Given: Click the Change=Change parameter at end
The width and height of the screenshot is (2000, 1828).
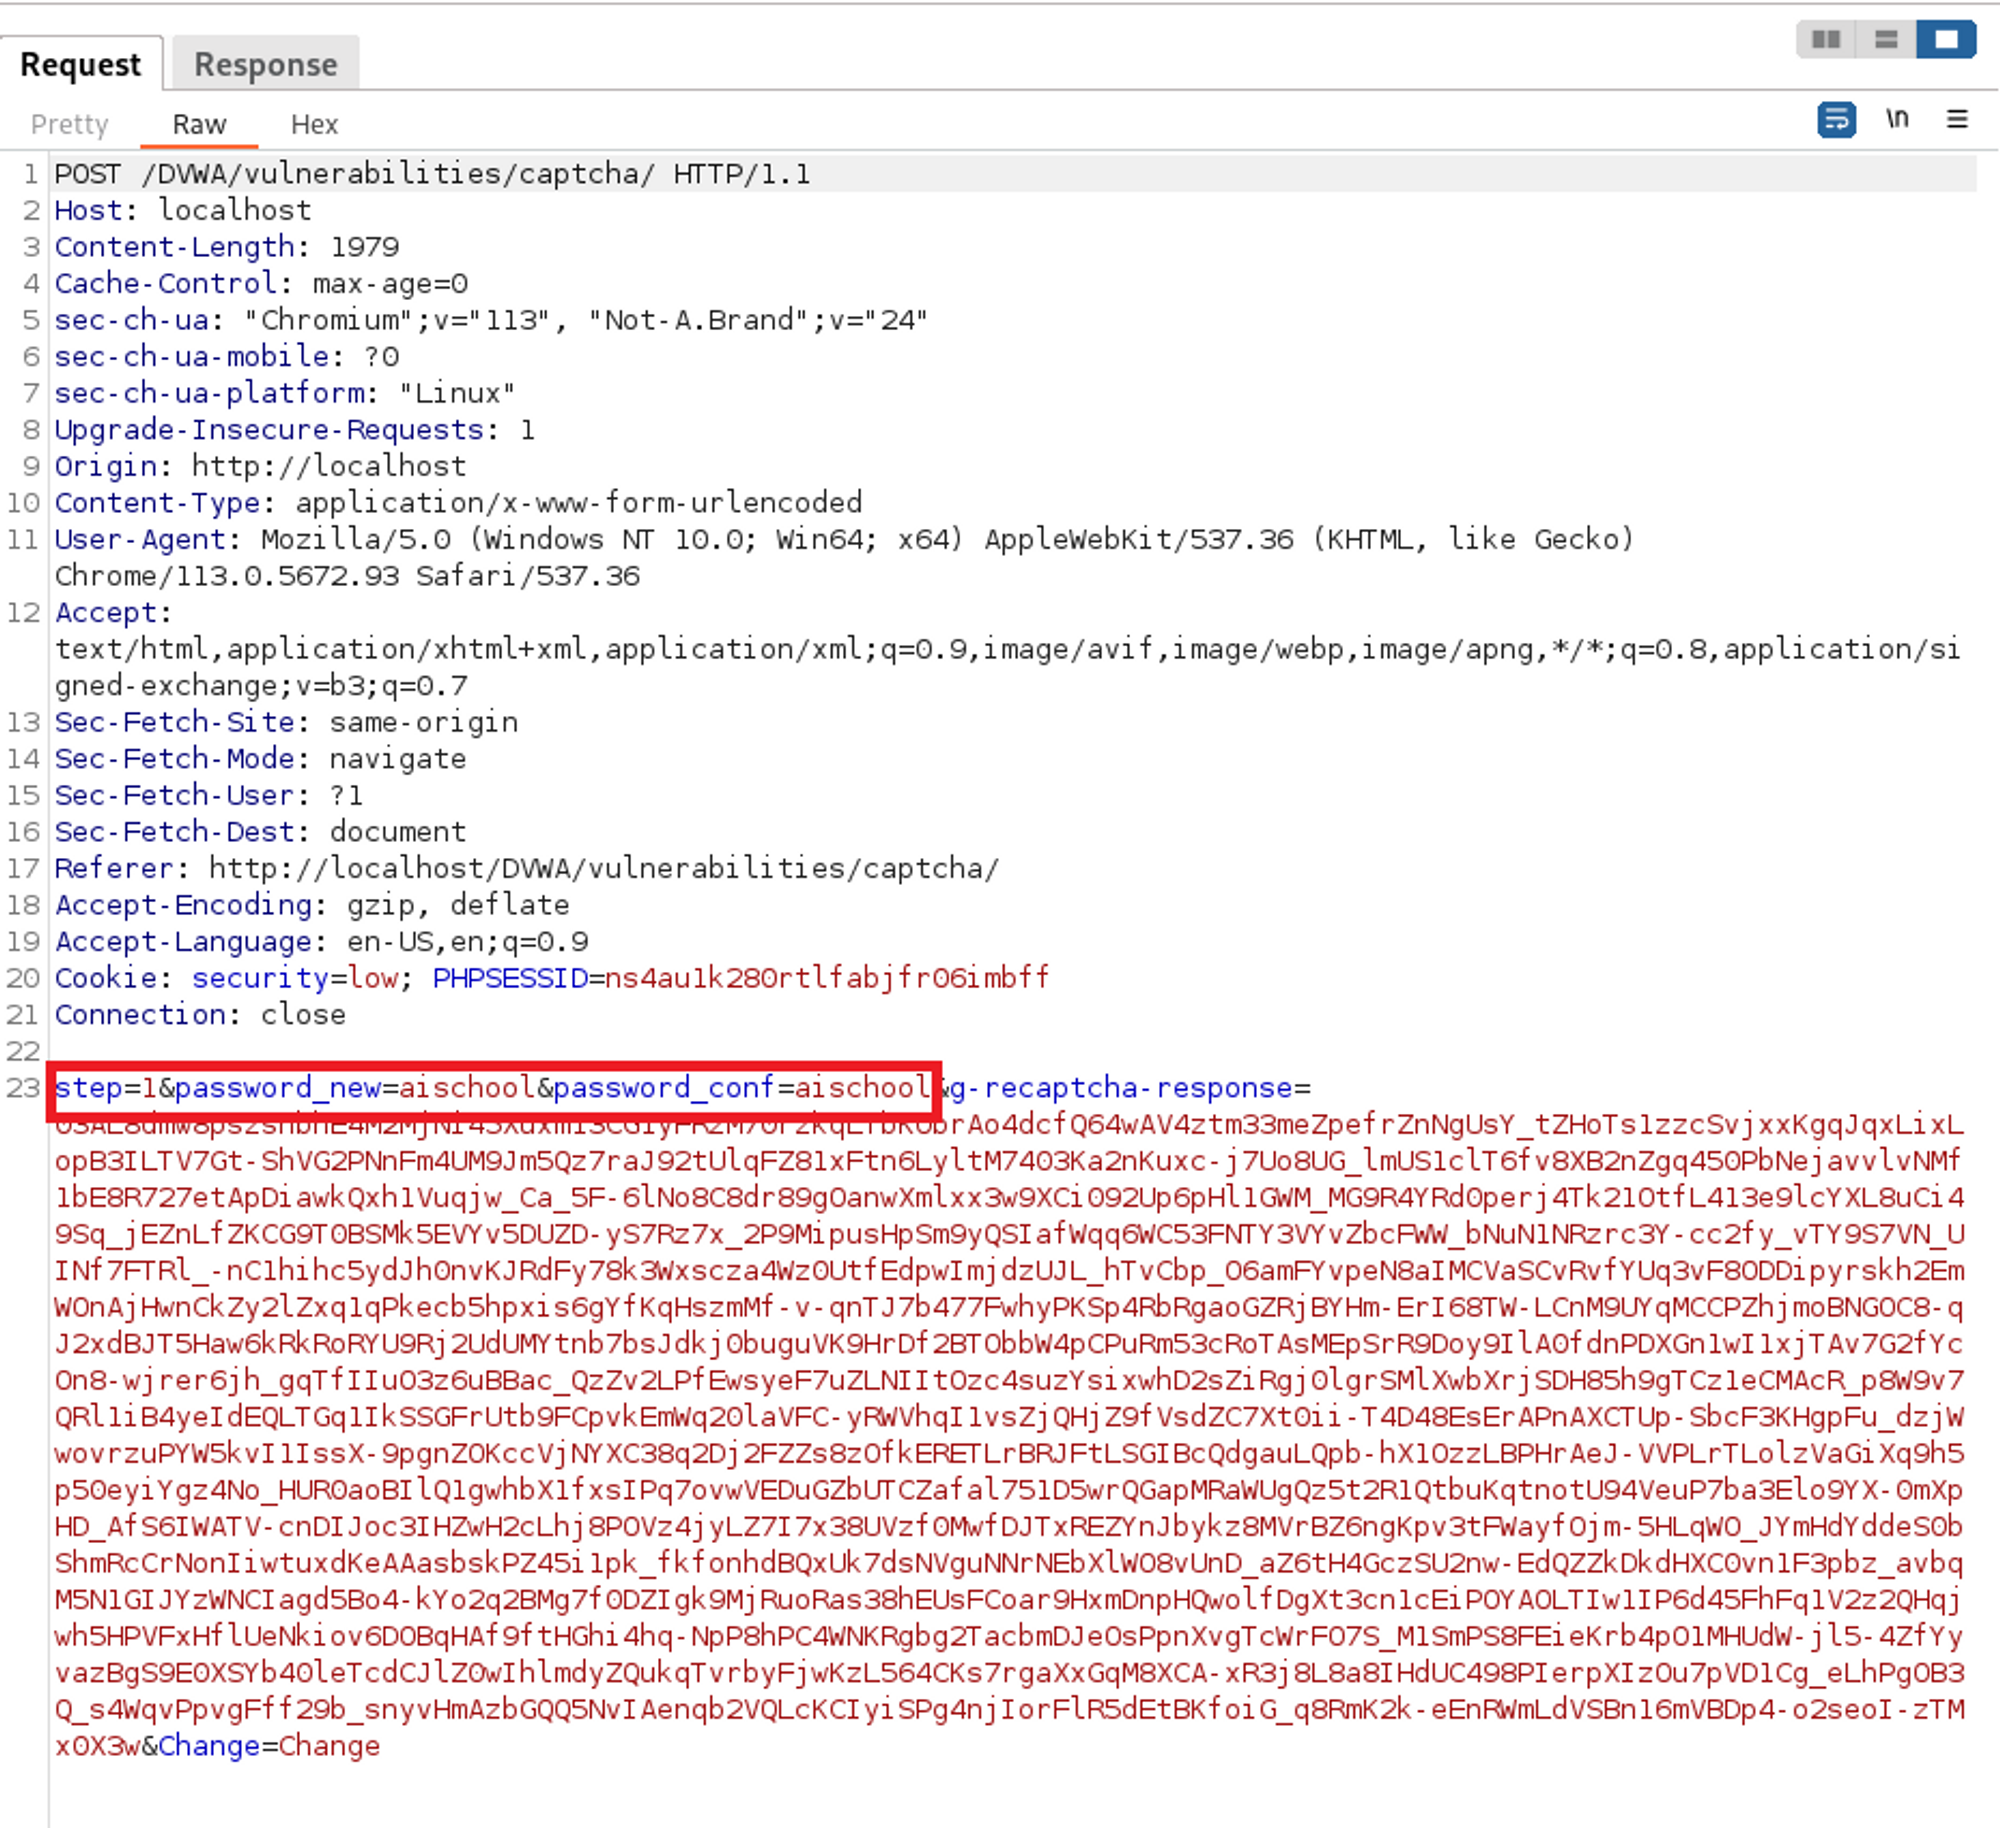Looking at the screenshot, I should (x=268, y=1745).
